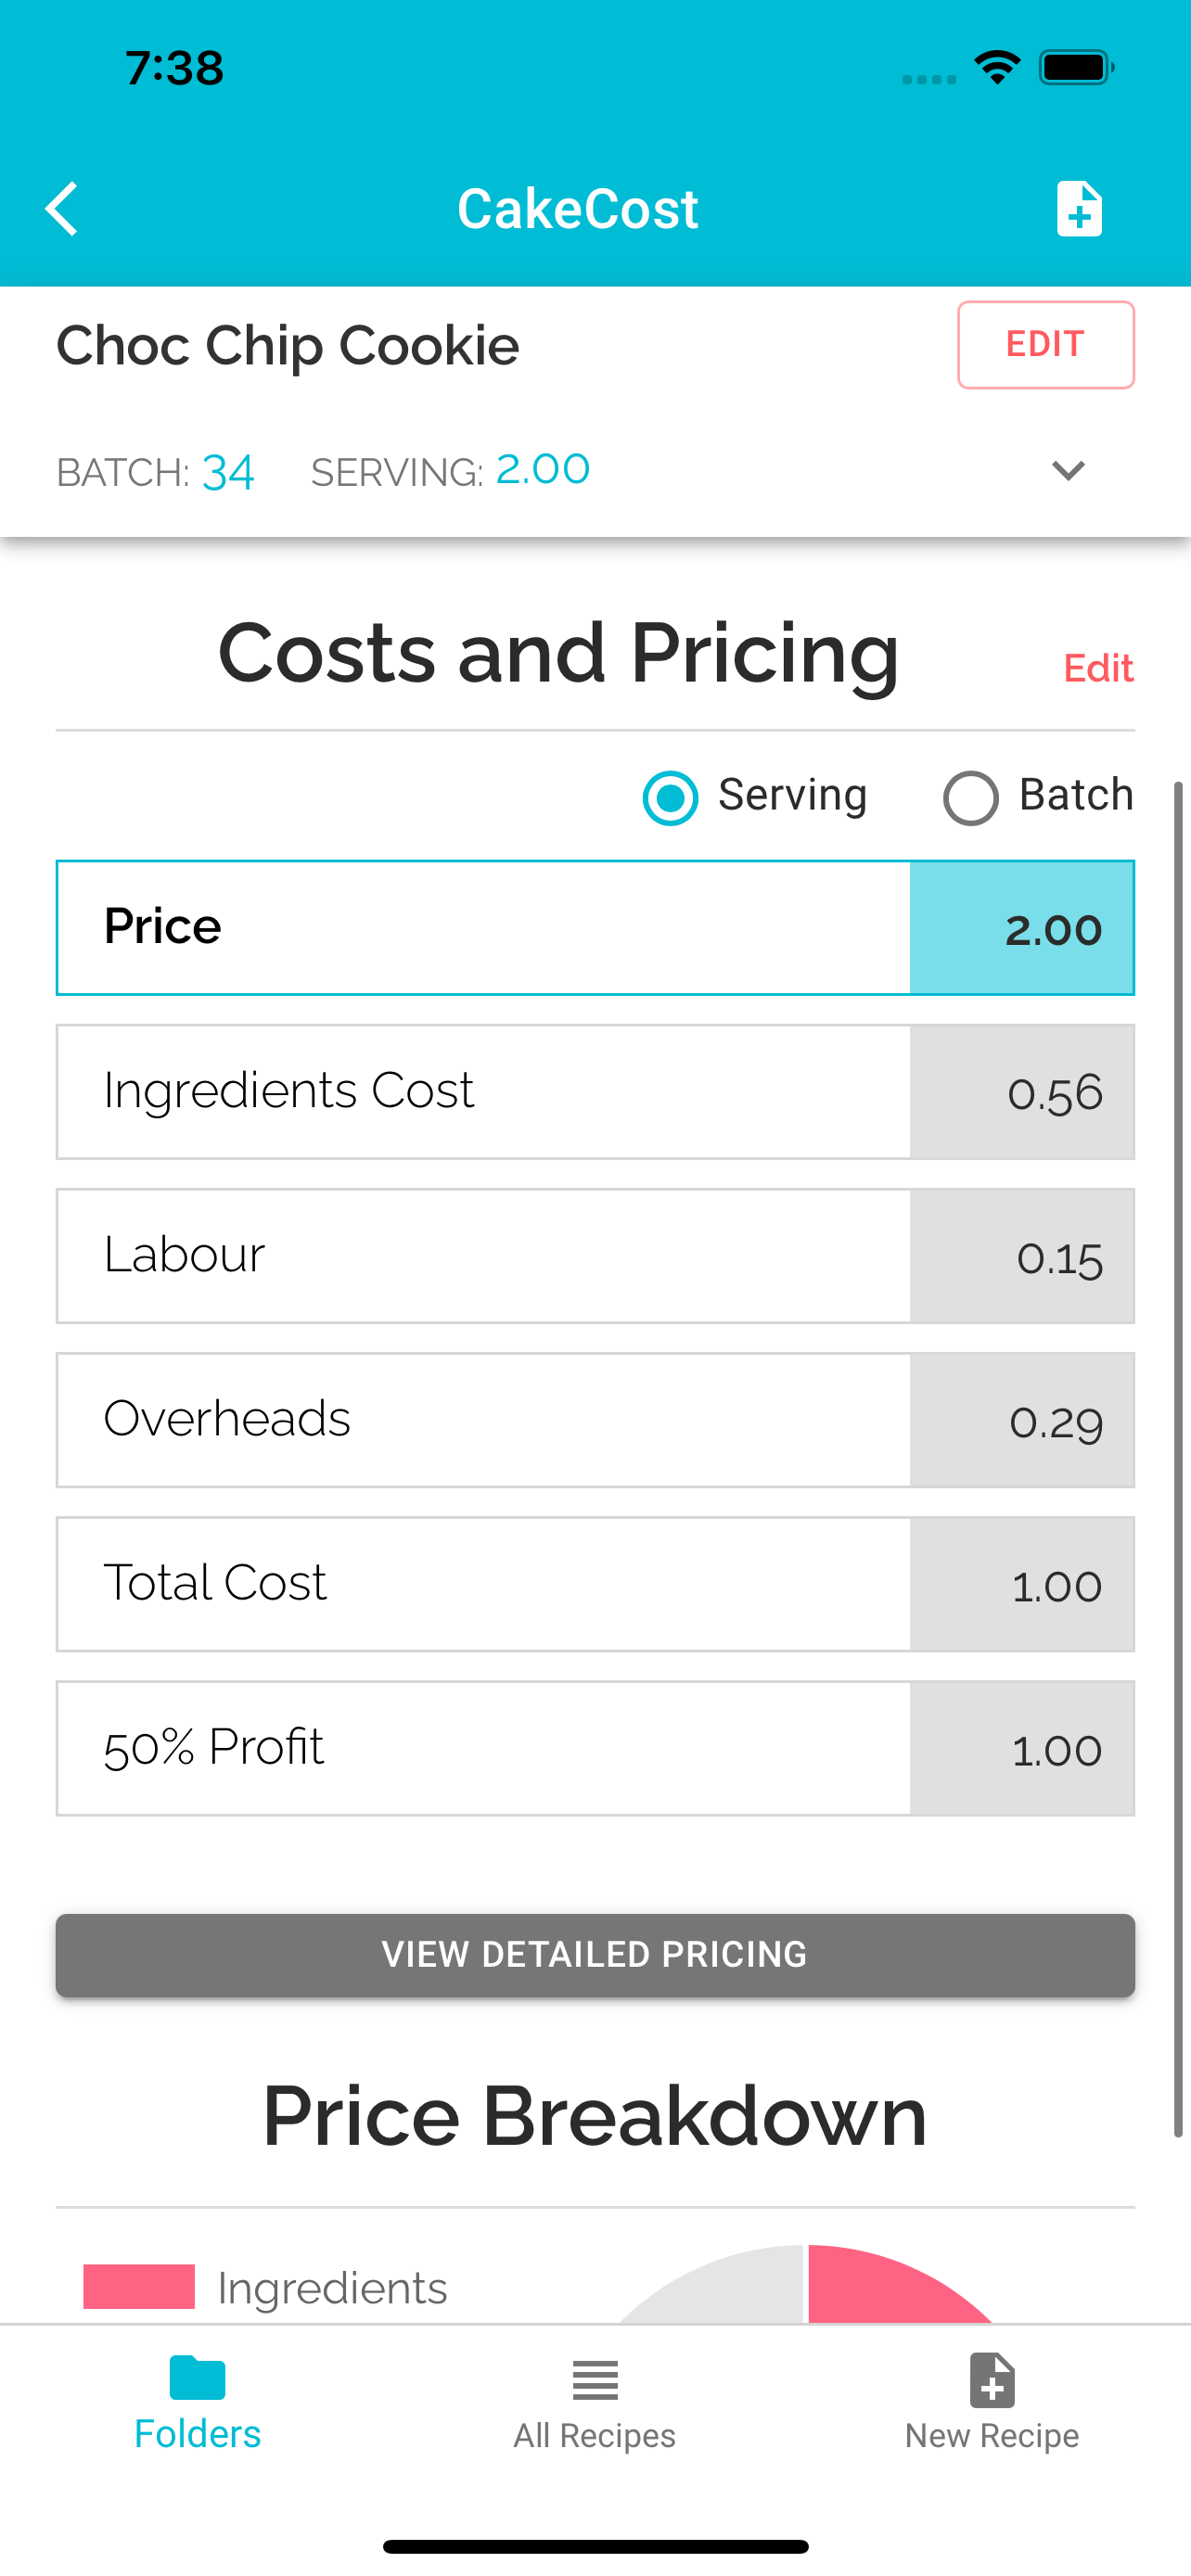Tap the All Recipes list icon
The height and width of the screenshot is (2576, 1191).
pos(595,2380)
